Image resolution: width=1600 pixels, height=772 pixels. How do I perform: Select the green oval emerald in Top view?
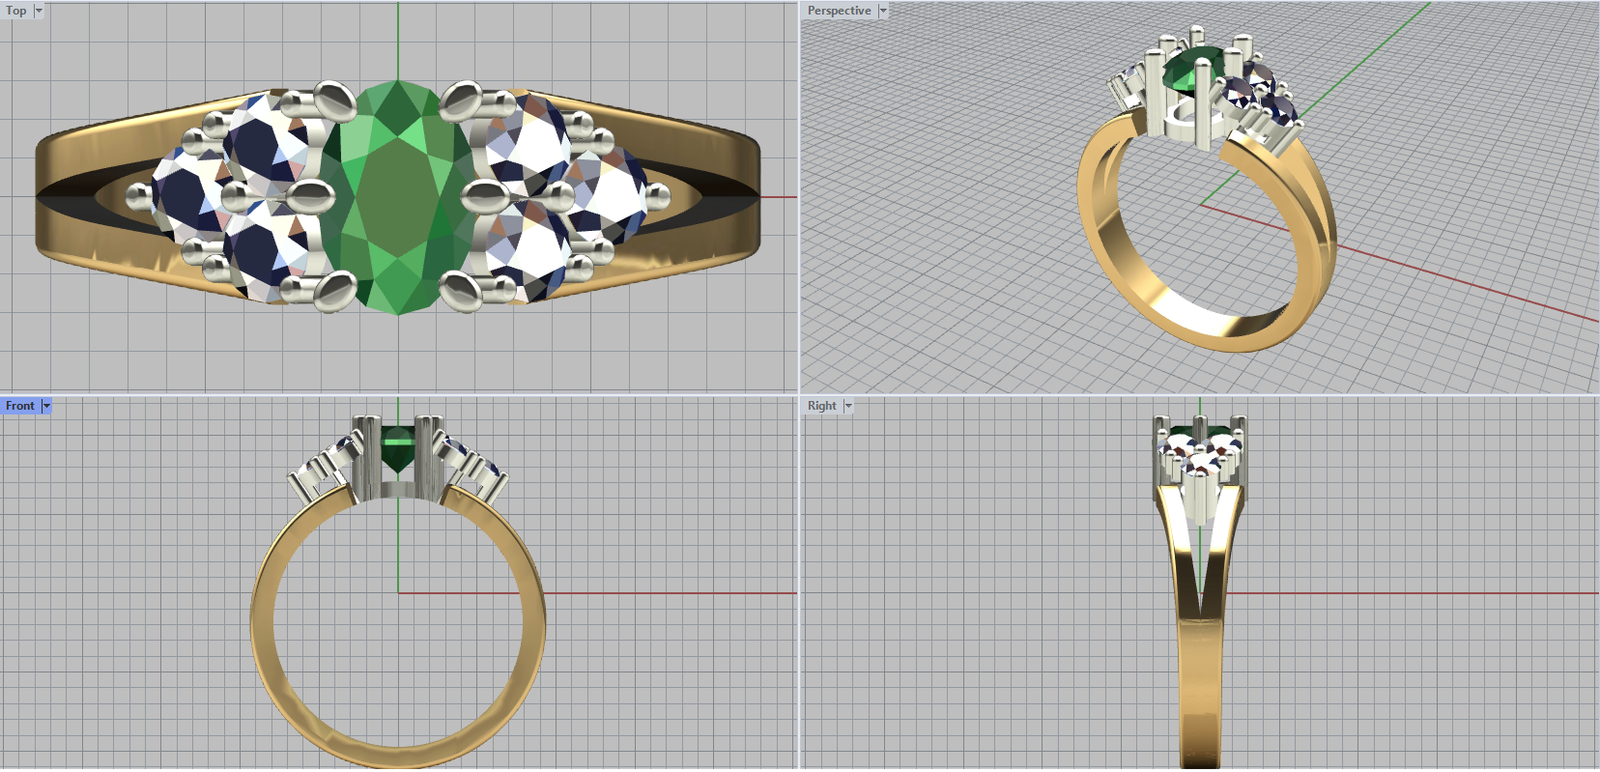pyautogui.click(x=398, y=200)
